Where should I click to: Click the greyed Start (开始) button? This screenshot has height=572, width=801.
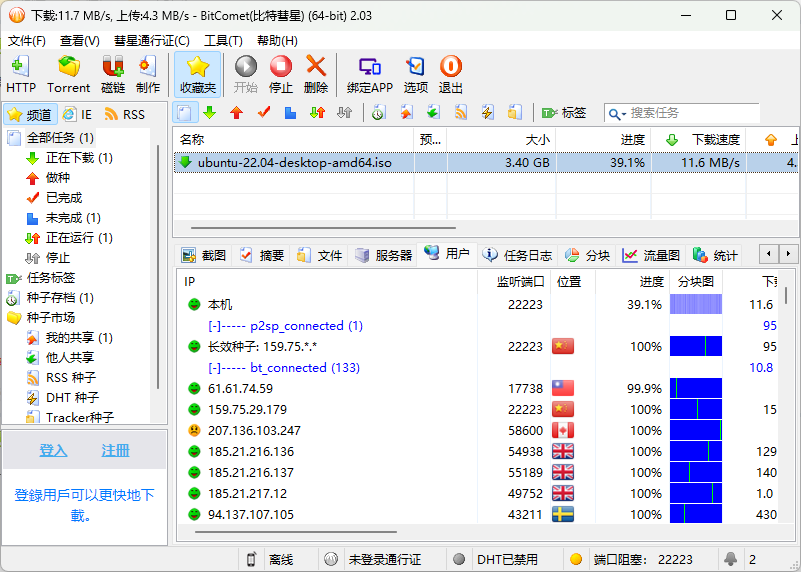click(x=246, y=75)
